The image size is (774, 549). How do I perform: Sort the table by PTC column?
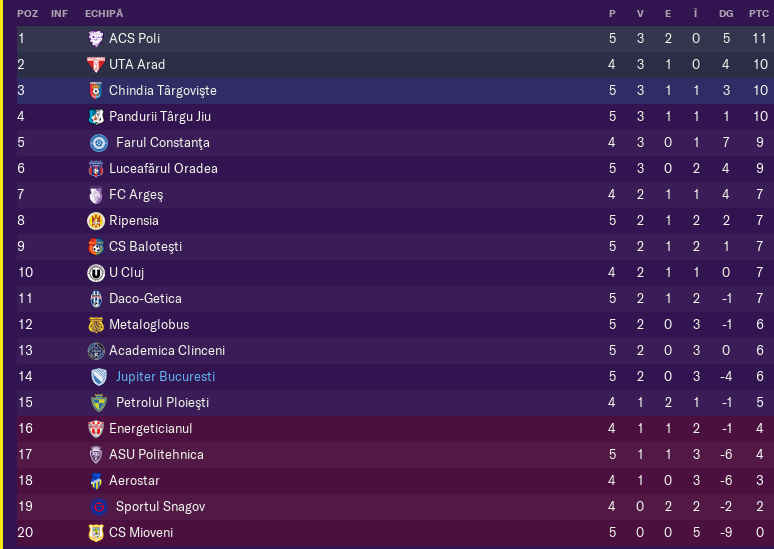(x=759, y=14)
